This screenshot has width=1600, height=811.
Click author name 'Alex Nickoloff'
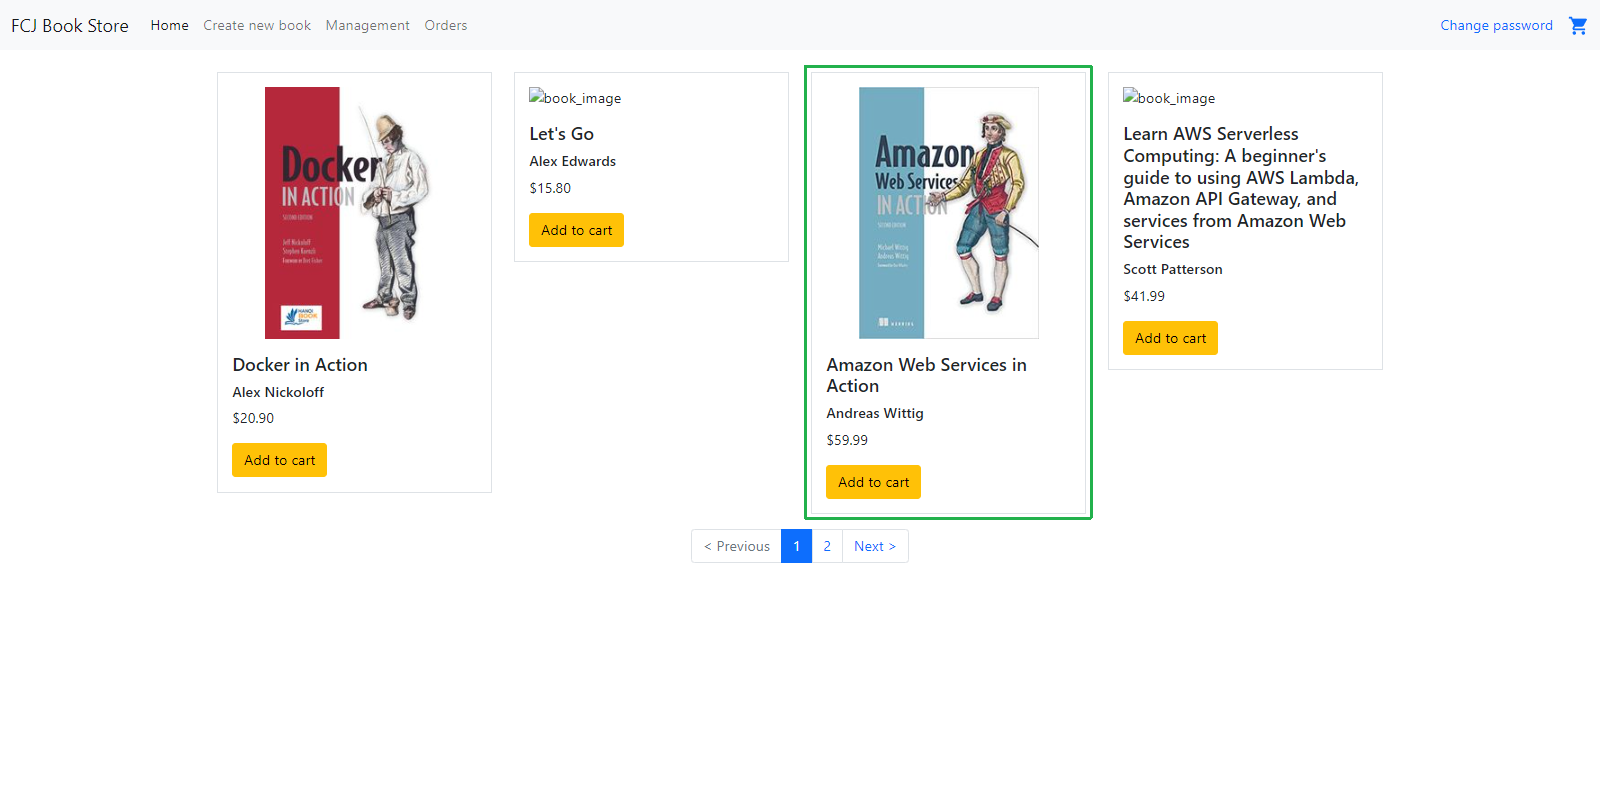[x=278, y=392]
